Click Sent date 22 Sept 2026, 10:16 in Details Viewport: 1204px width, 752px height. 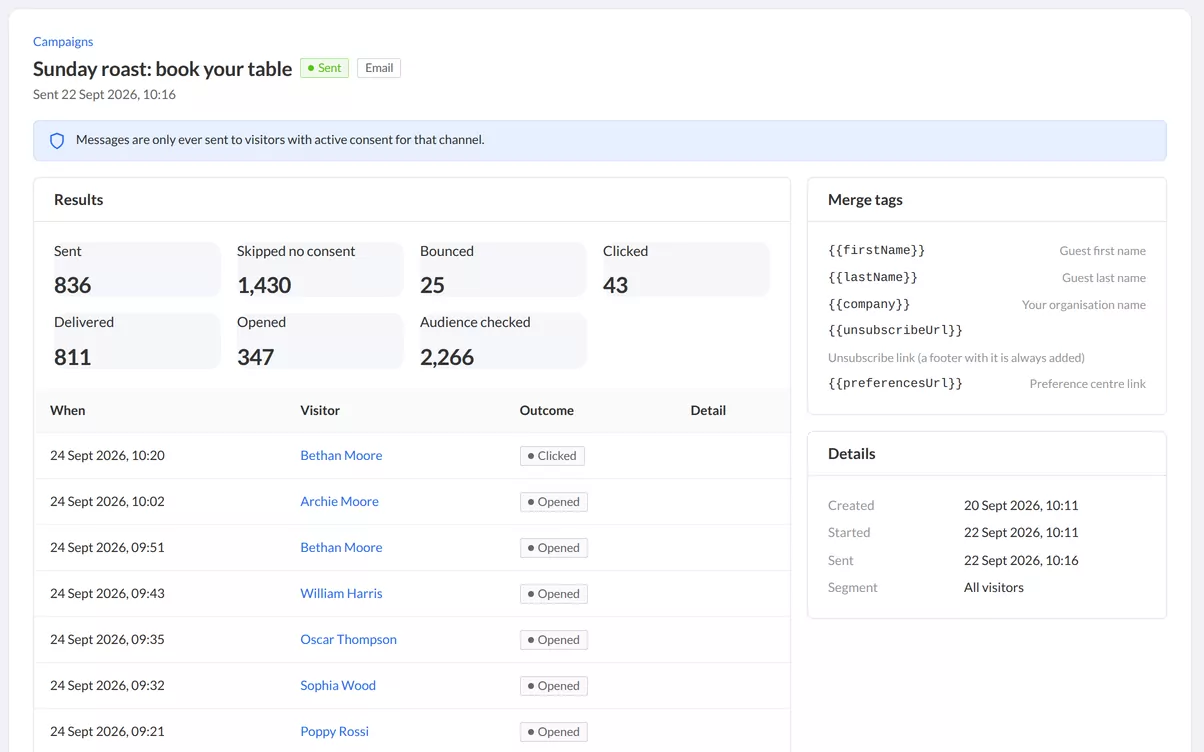point(1021,560)
